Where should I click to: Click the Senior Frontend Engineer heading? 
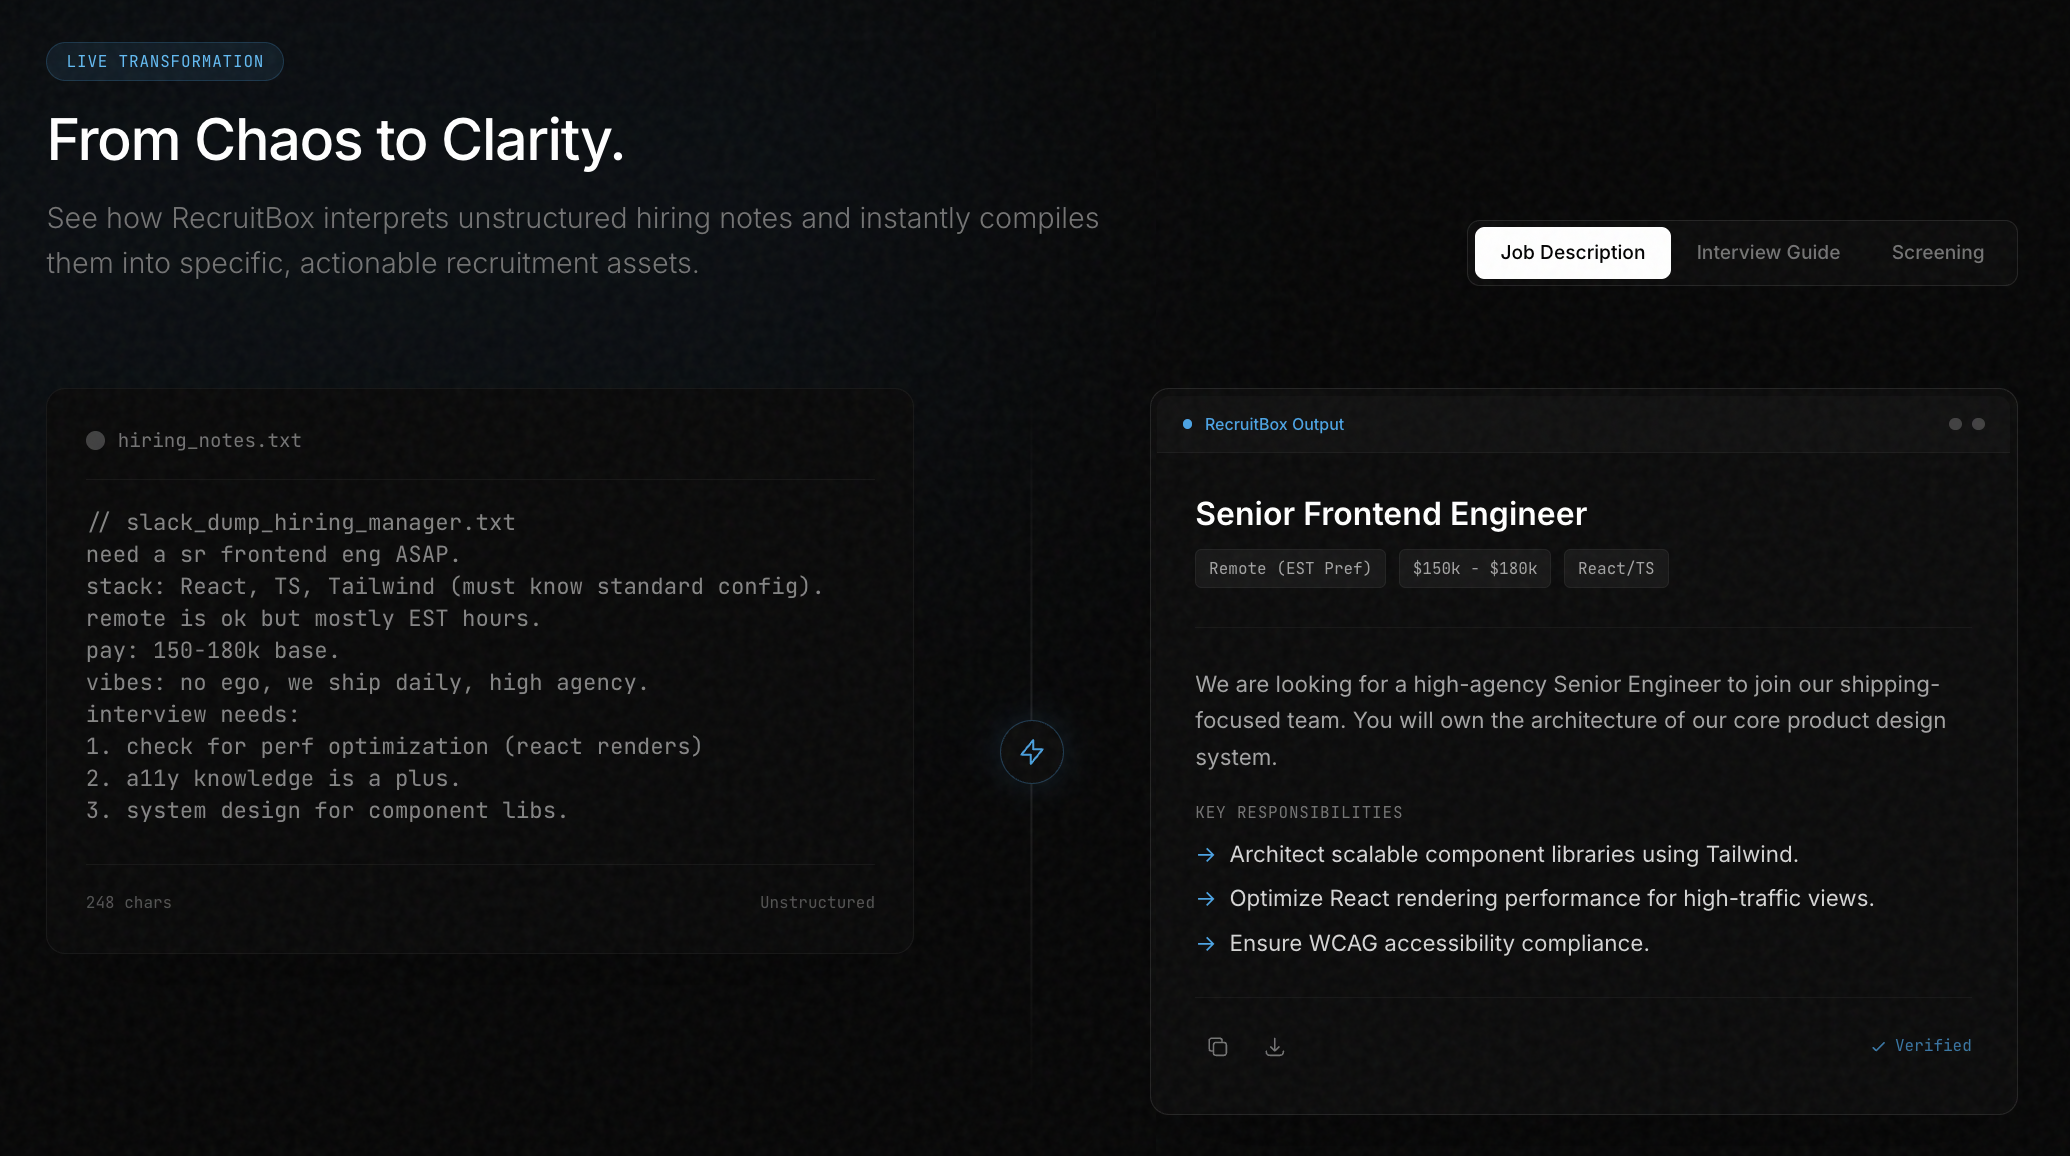point(1391,514)
